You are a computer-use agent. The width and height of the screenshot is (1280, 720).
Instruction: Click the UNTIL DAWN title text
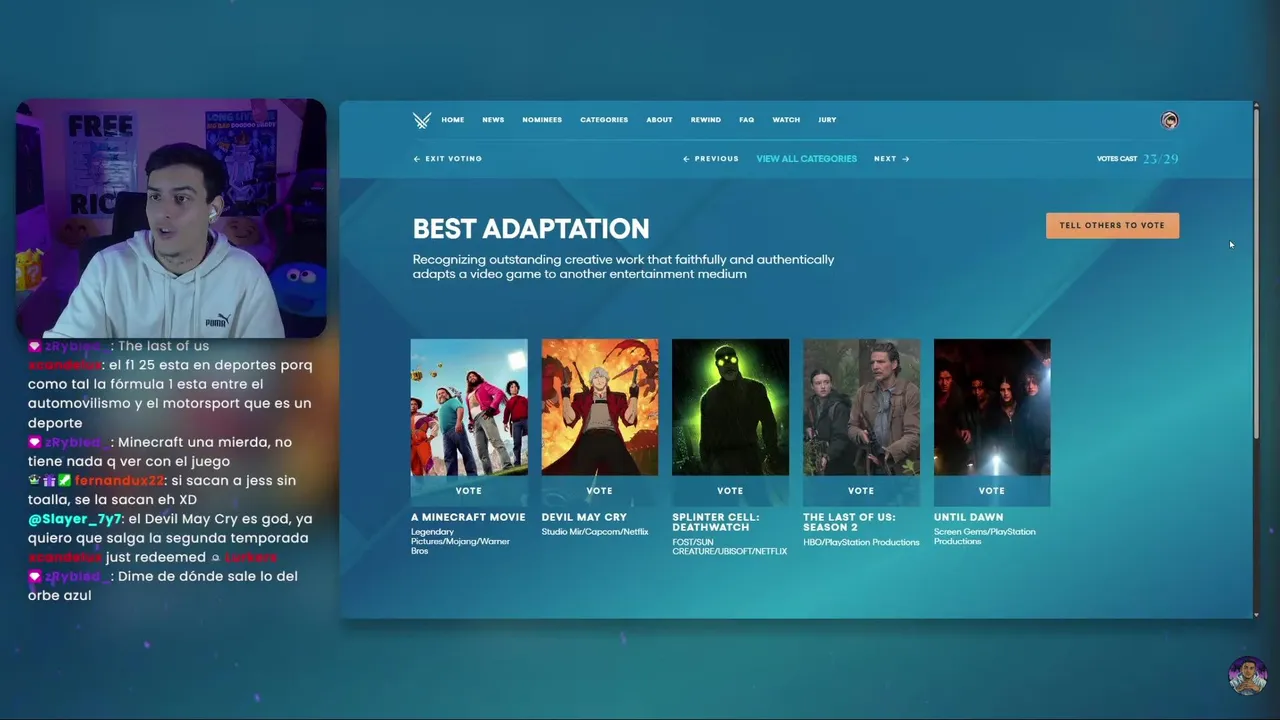[x=969, y=517]
